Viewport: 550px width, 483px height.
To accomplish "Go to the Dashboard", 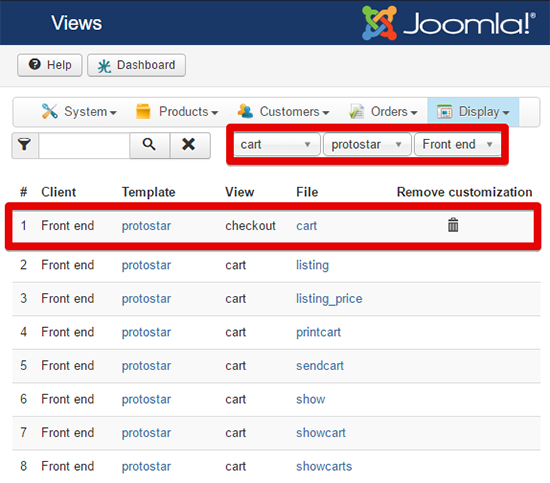I will [x=136, y=65].
